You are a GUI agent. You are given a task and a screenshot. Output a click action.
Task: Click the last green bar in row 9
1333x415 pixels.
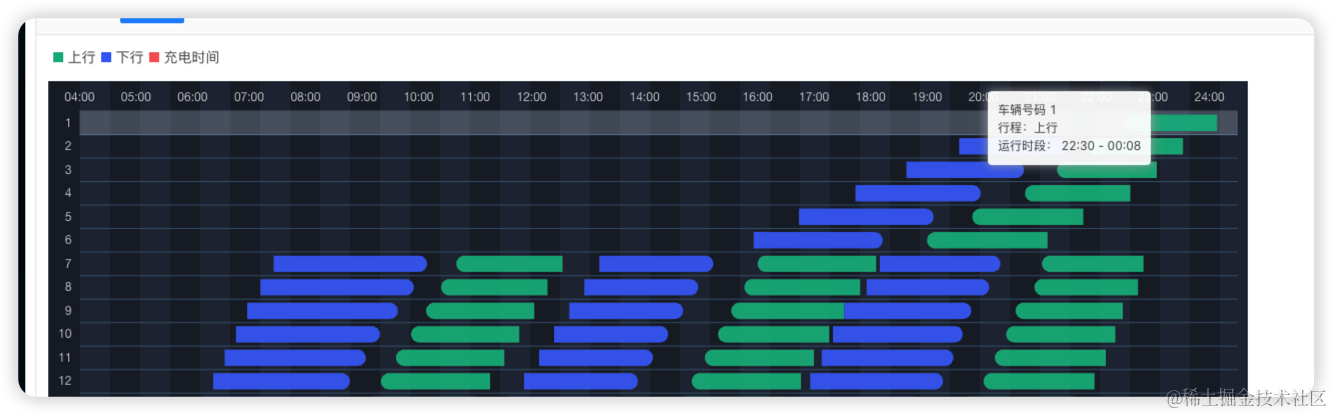pos(1069,311)
